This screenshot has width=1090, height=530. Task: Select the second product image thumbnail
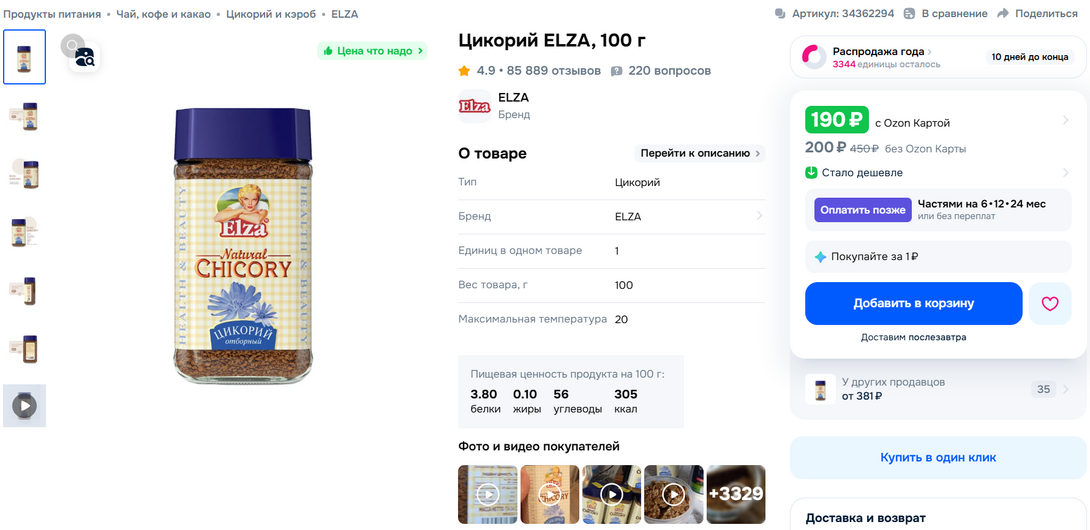coord(24,117)
